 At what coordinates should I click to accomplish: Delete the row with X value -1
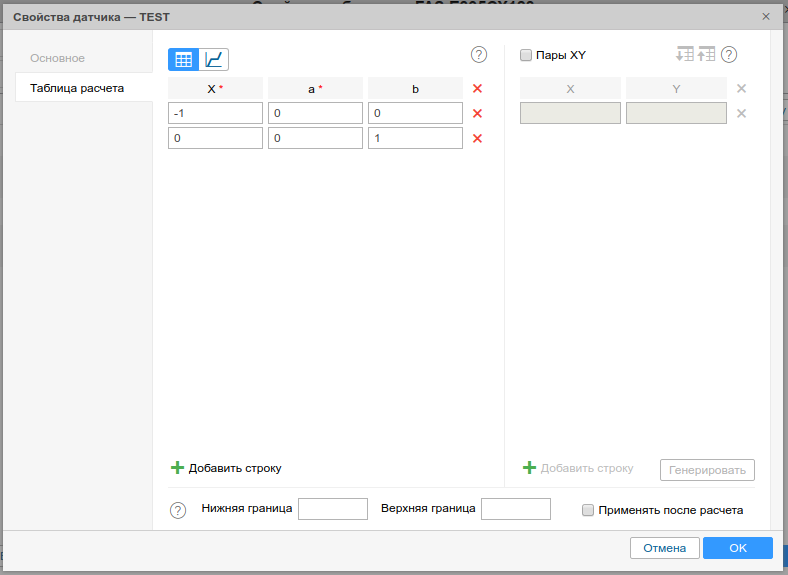[477, 114]
